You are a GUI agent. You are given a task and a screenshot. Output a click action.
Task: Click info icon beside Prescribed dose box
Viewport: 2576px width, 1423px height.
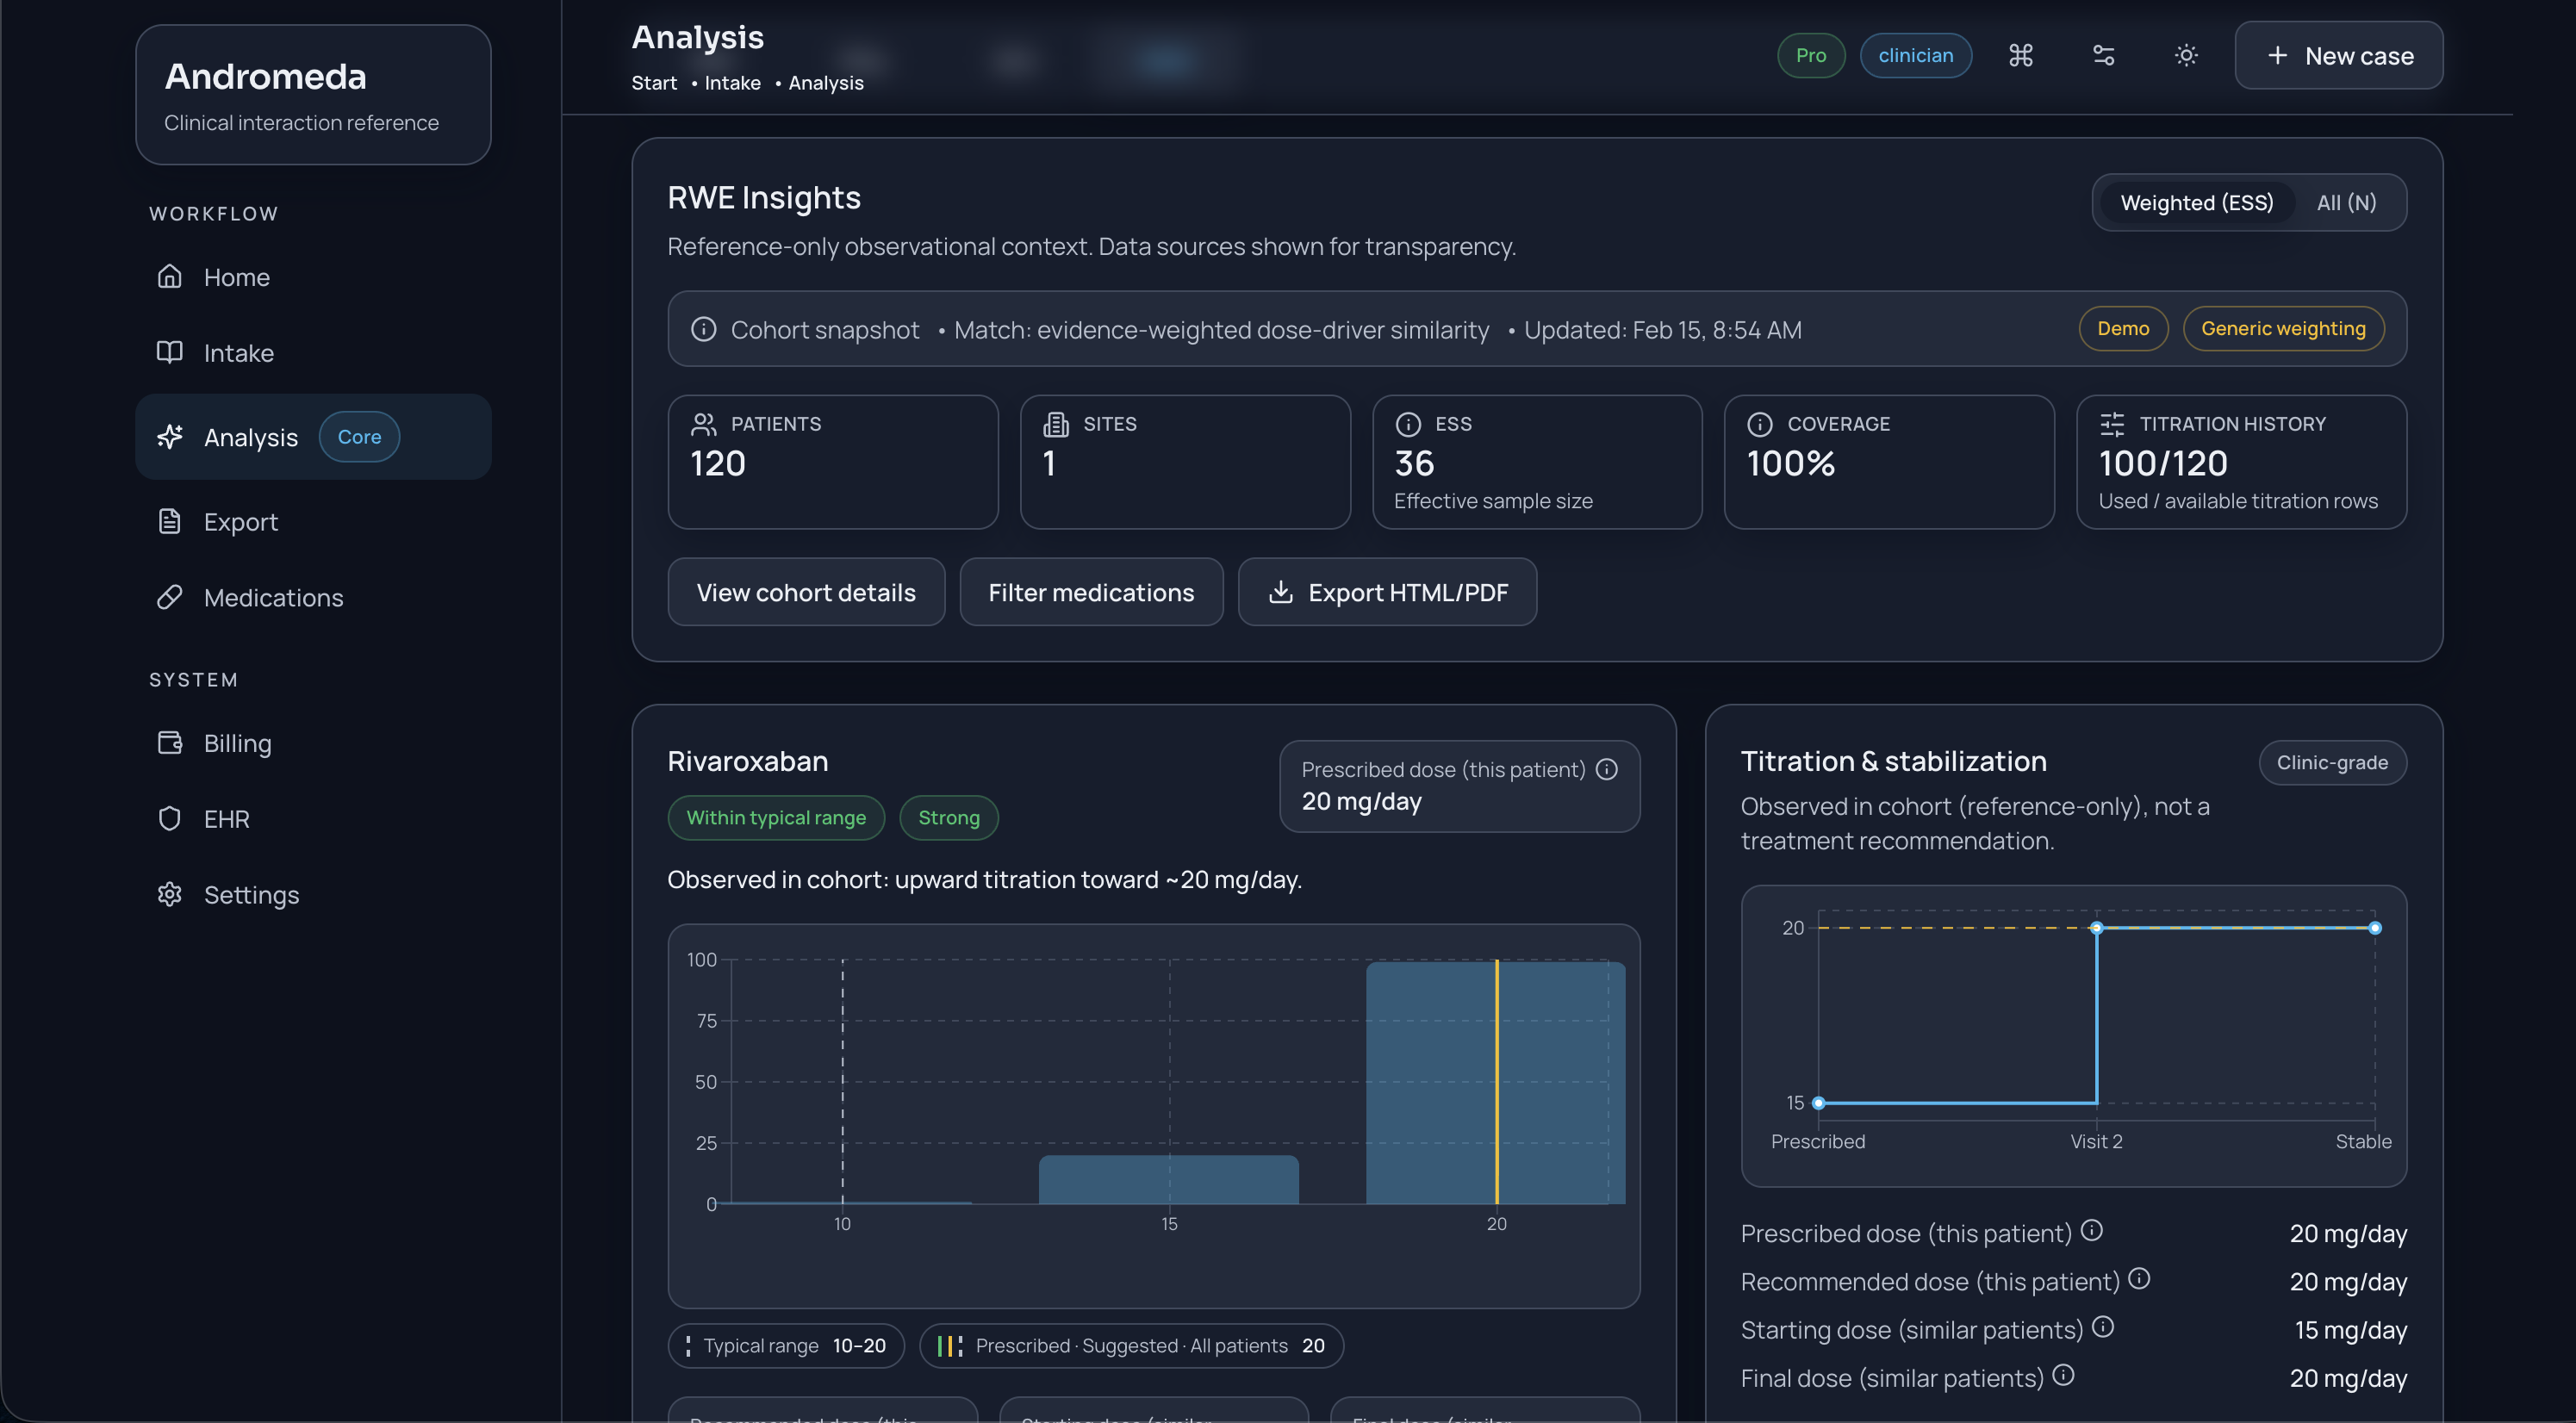coord(1606,769)
